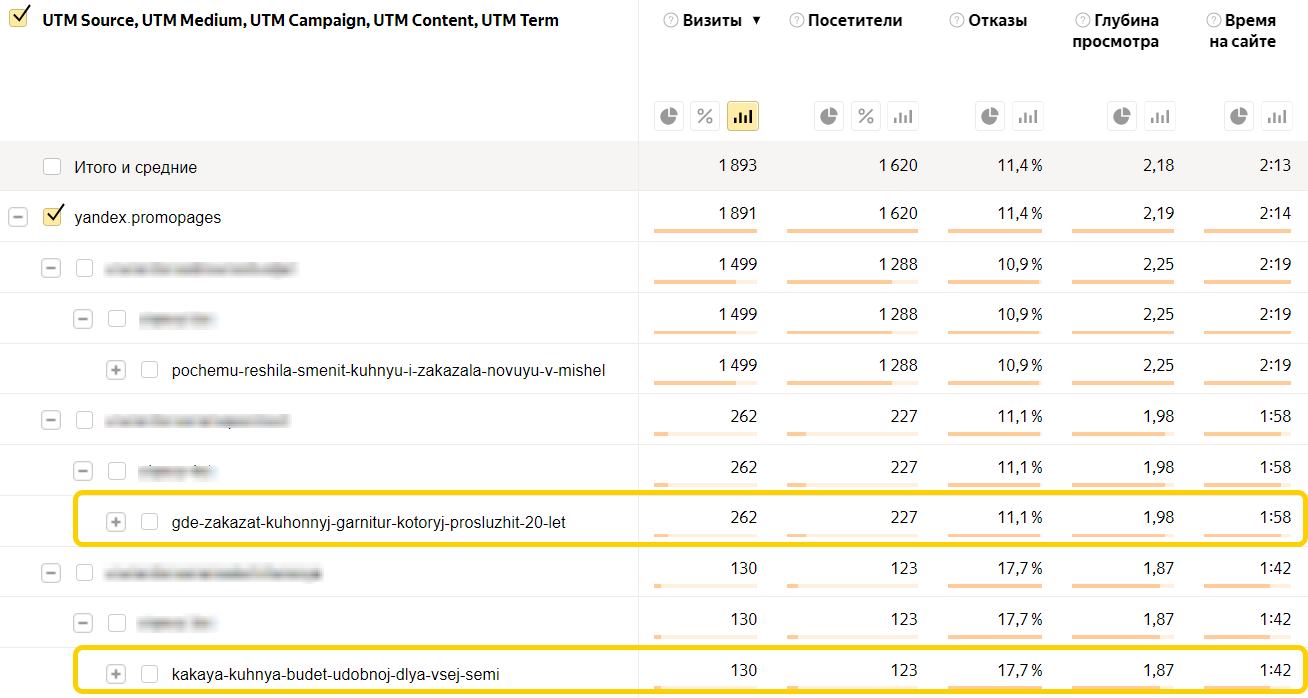Click the yandex.promopages source label
This screenshot has height=698, width=1308.
(148, 218)
